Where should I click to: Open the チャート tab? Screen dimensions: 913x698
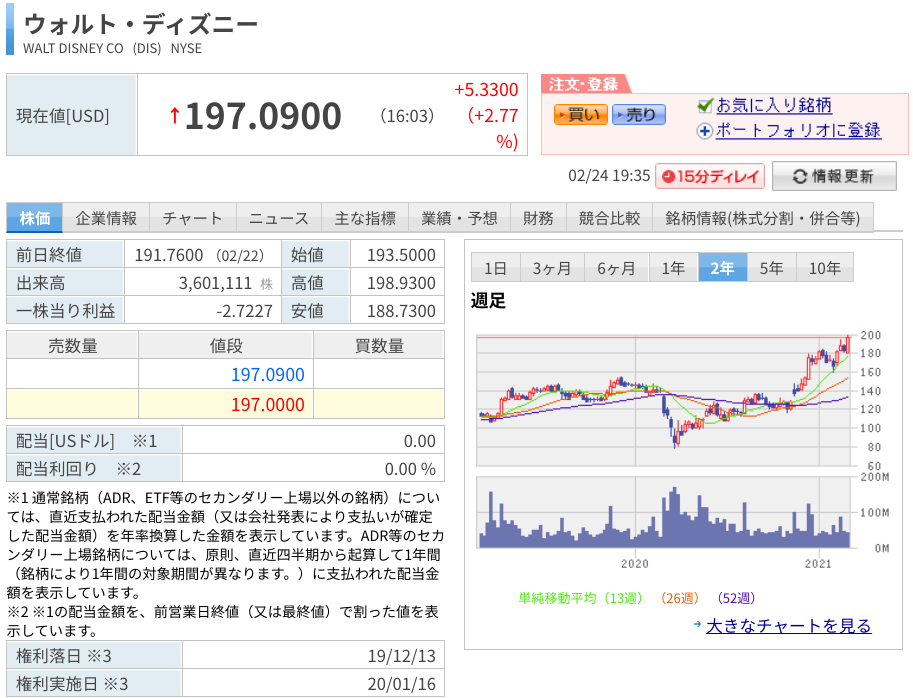click(x=193, y=218)
